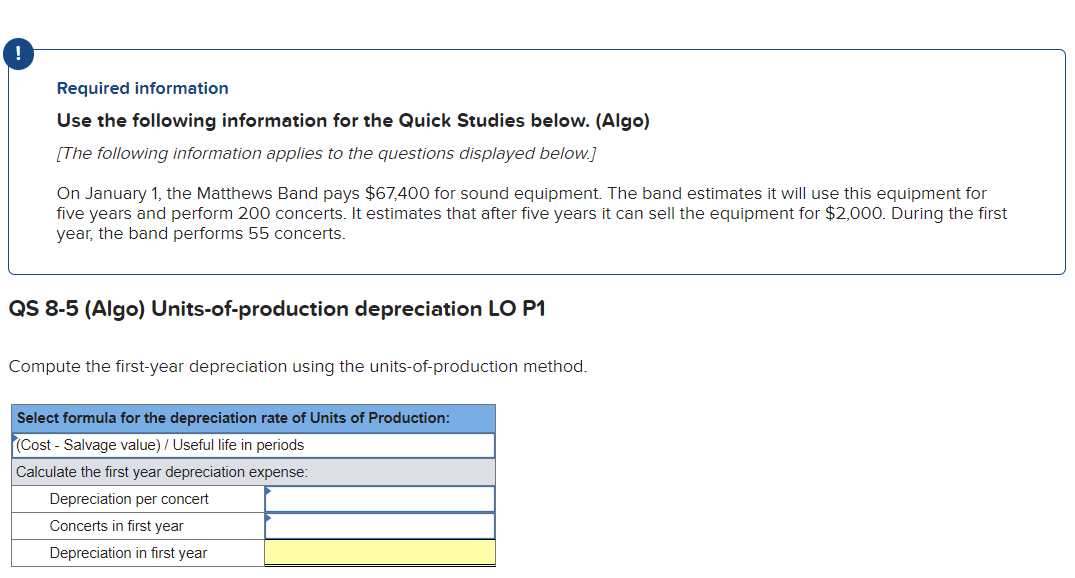
Task: Select the Depreciation per concert row label
Action: pyautogui.click(x=137, y=498)
